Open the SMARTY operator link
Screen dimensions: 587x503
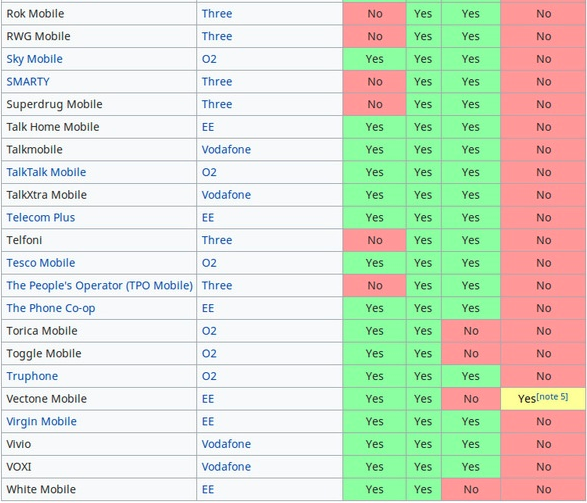click(28, 82)
